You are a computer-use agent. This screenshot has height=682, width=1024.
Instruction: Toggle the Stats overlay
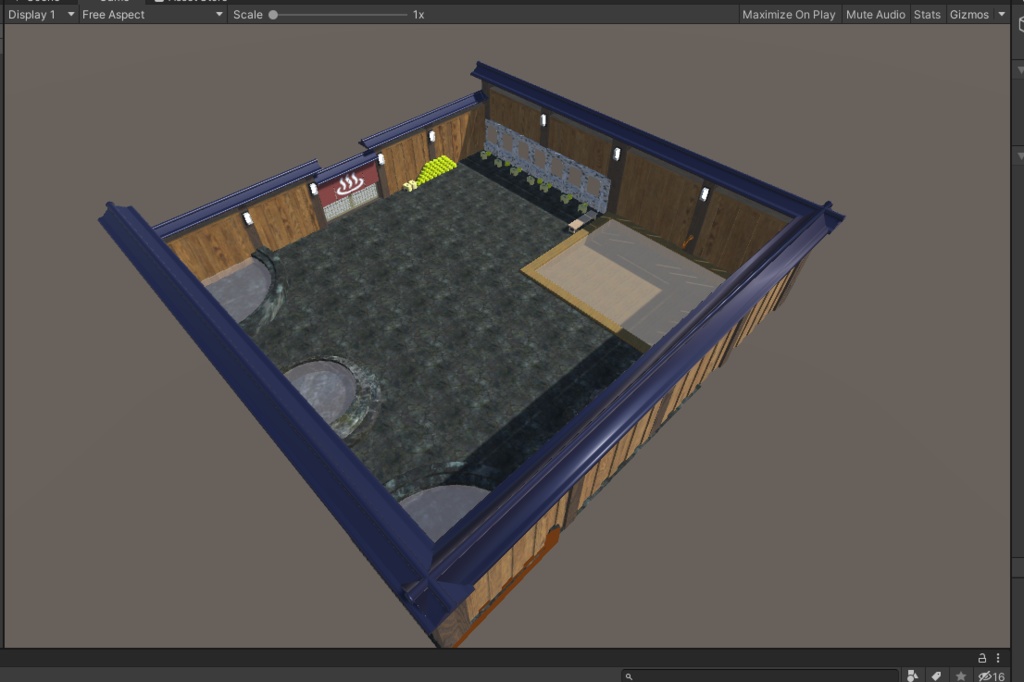(x=927, y=14)
